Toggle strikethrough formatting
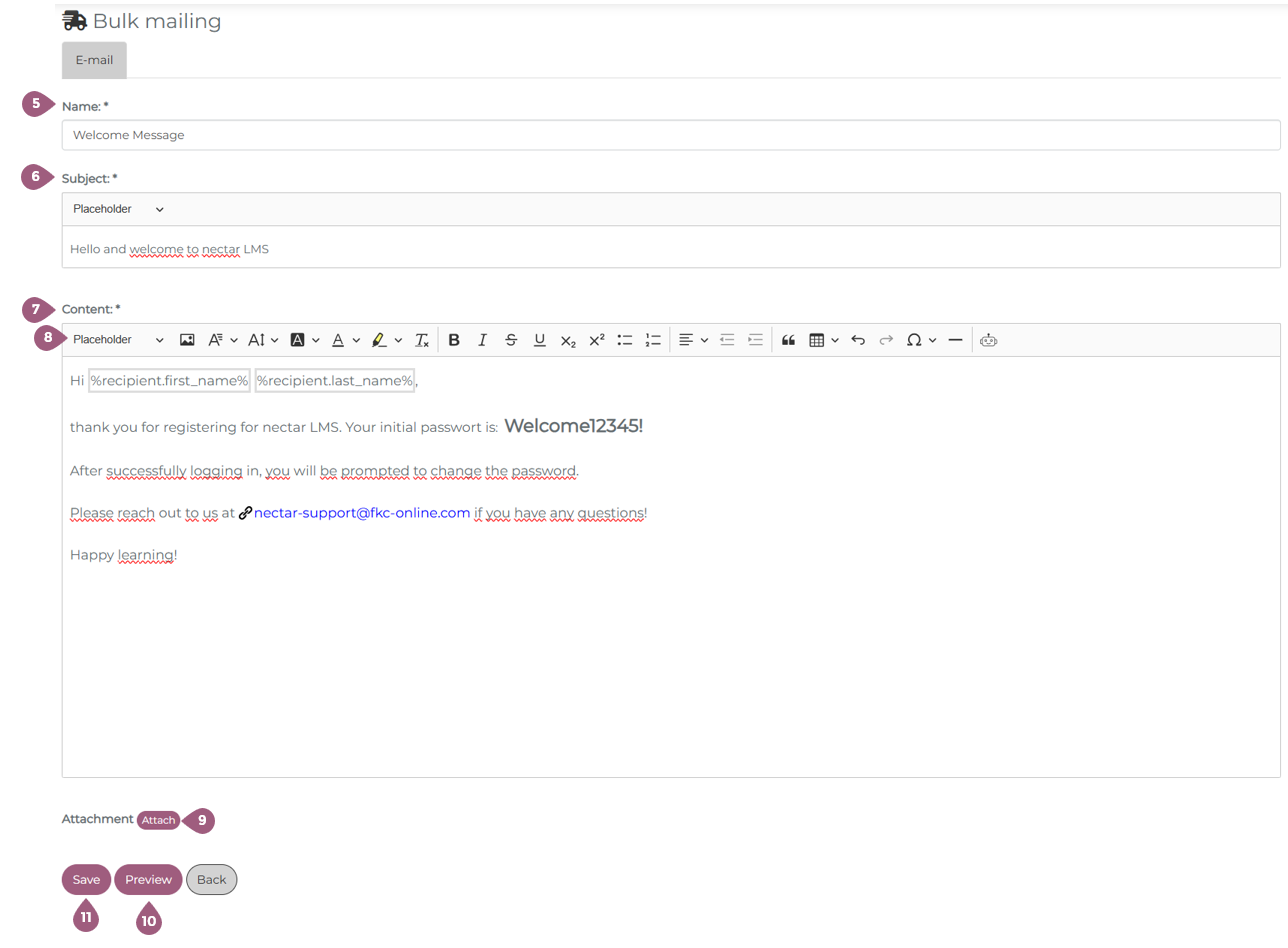Screen dimensions: 1288x948 click(x=511, y=340)
